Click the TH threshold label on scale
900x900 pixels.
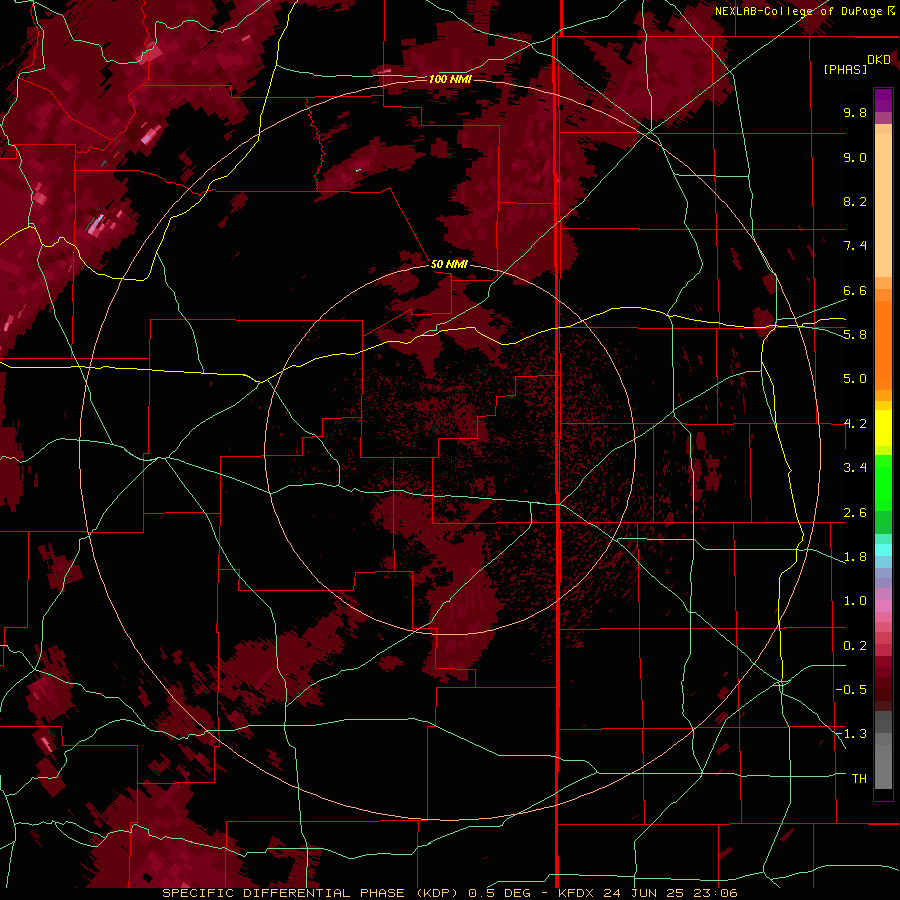click(x=859, y=779)
